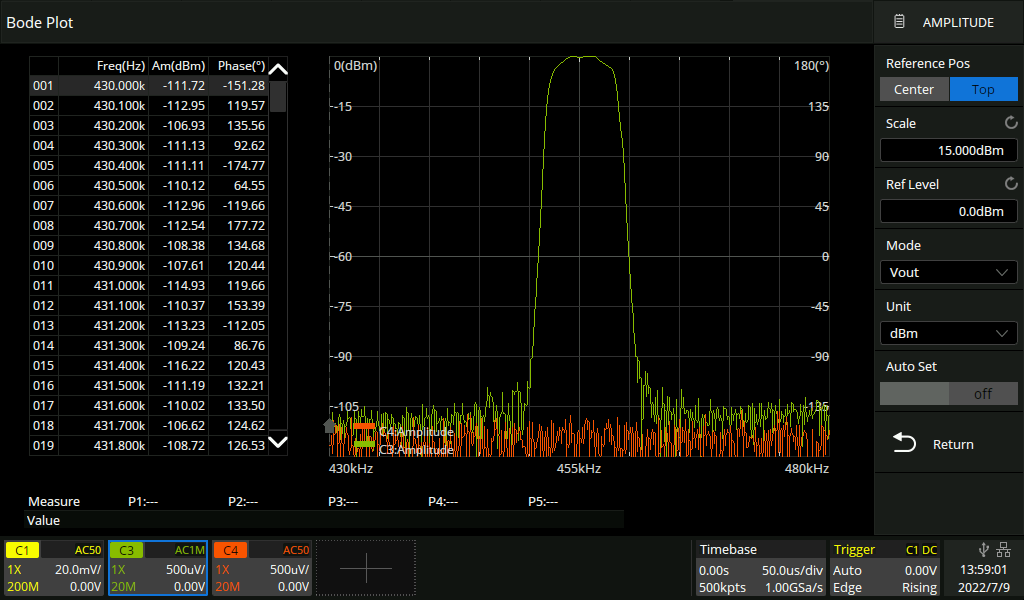The image size is (1024, 600).
Task: Open the AMPLITUDE menu header icon
Action: 899,22
